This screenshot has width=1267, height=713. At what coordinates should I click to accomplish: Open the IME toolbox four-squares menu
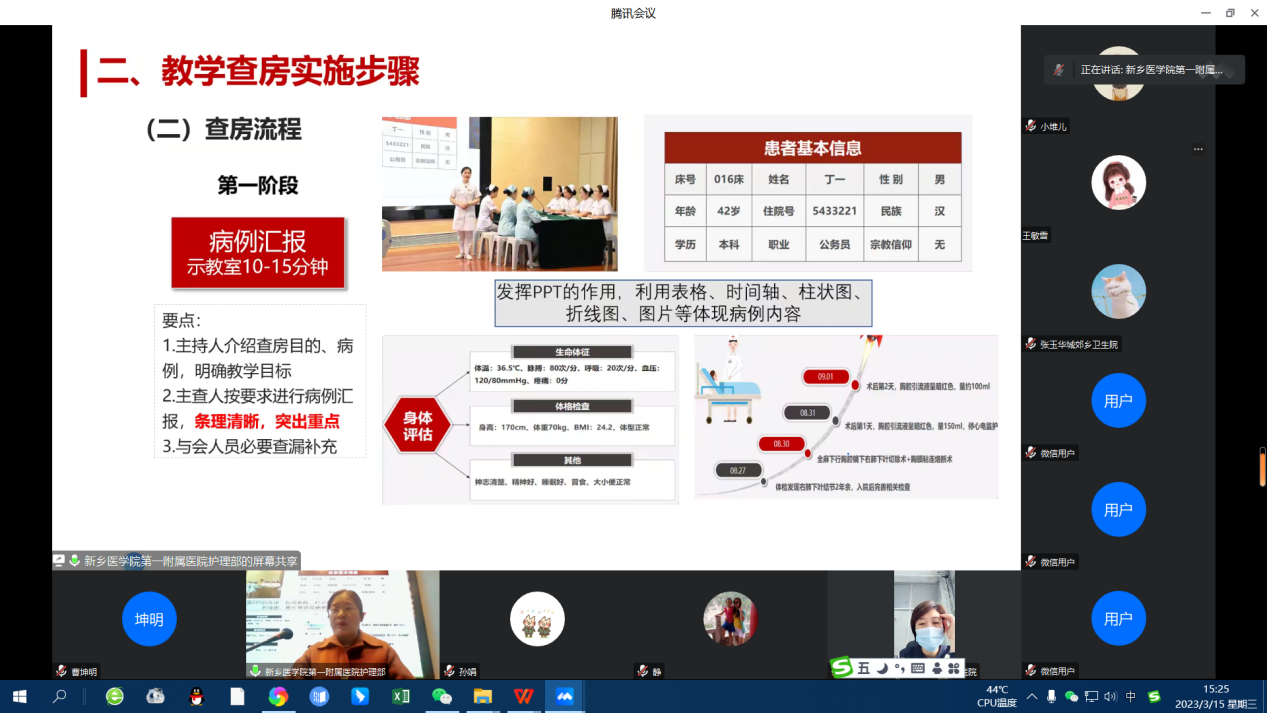953,668
